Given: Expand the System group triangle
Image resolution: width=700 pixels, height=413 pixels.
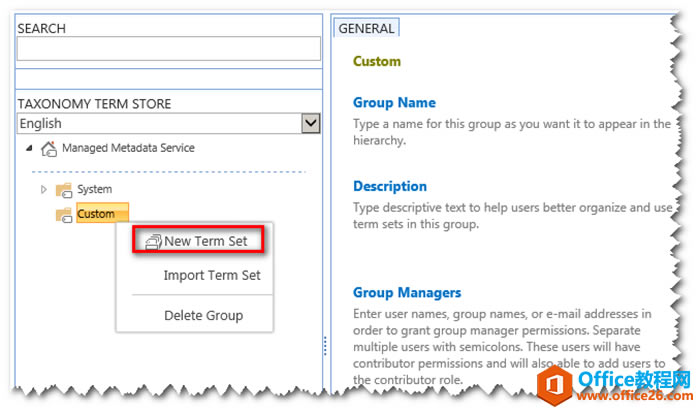Looking at the screenshot, I should 43,189.
